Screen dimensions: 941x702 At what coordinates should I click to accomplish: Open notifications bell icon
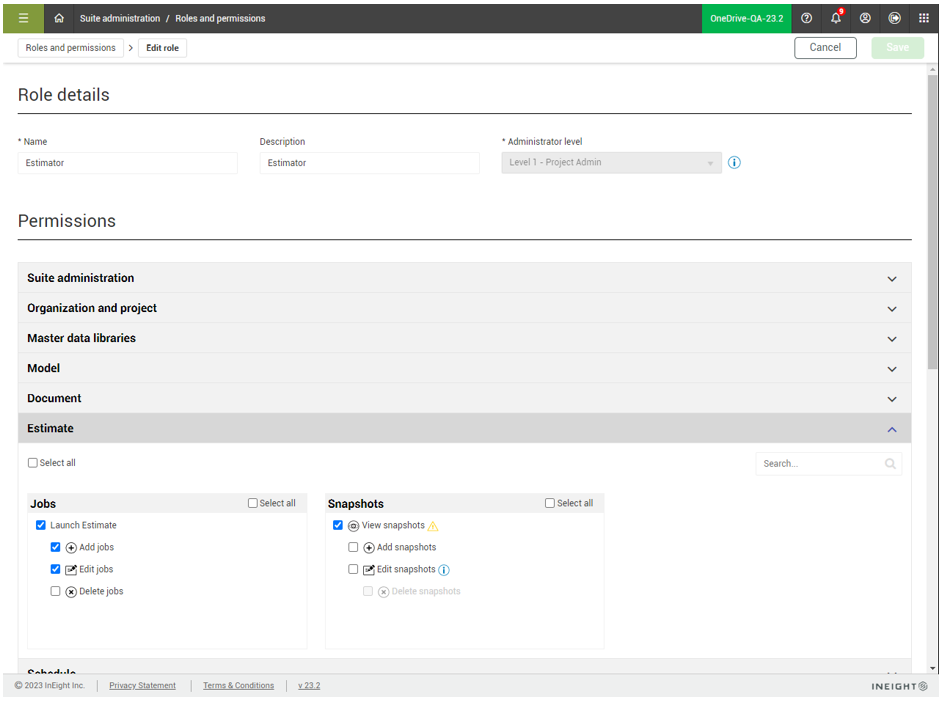tap(836, 18)
